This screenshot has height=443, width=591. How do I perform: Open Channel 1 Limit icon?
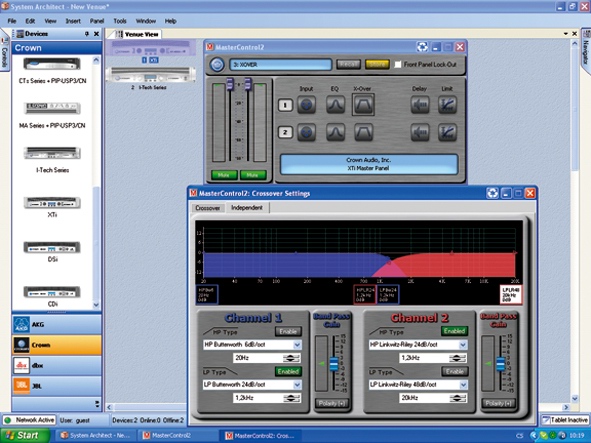click(x=447, y=105)
